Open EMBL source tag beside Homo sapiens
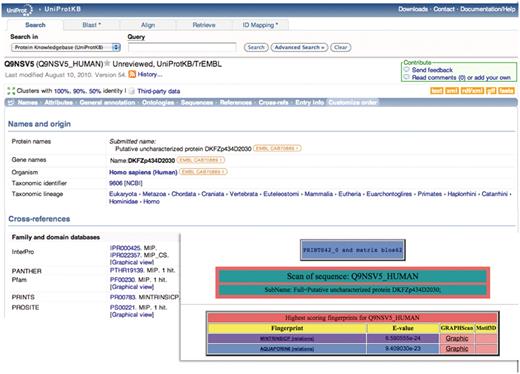The height and width of the screenshot is (374, 520). [x=203, y=172]
